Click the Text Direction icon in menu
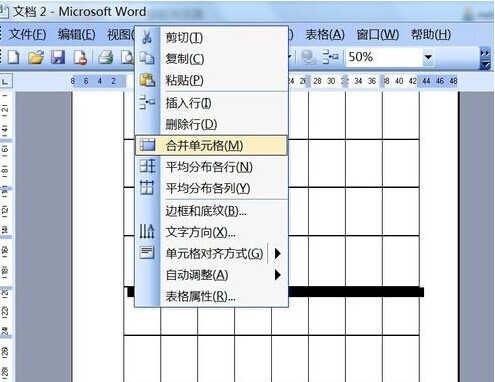 click(147, 231)
